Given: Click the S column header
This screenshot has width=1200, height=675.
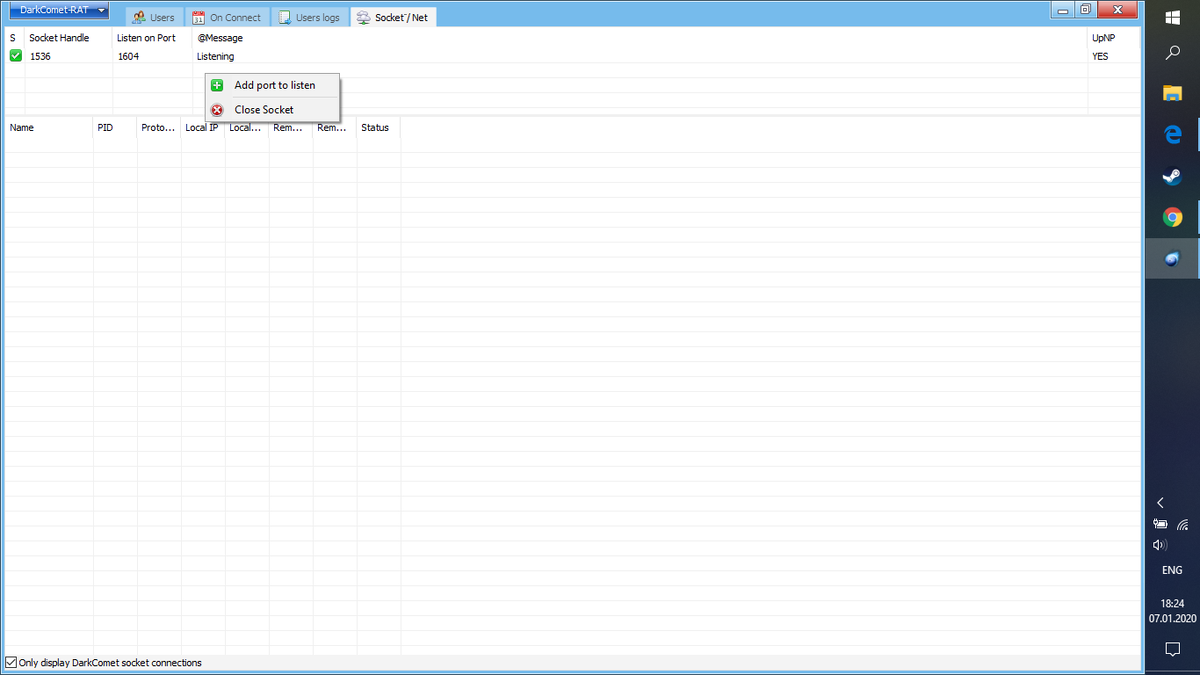Looking at the screenshot, I should (15, 37).
